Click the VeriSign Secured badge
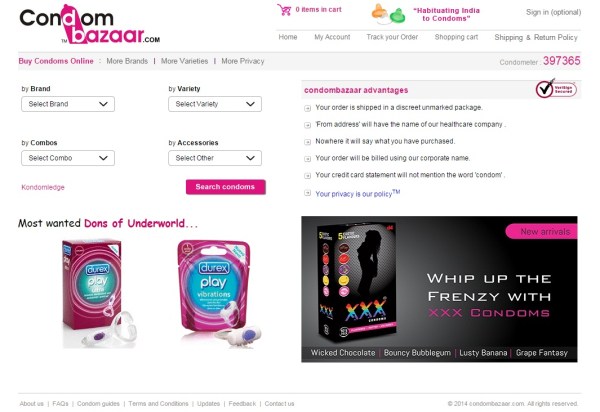600x412 pixels. pos(556,89)
